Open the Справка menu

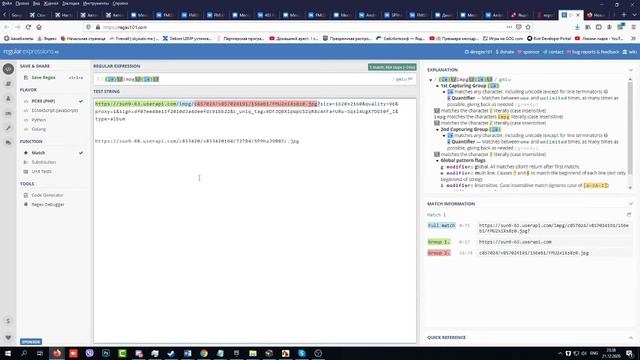click(120, 3)
